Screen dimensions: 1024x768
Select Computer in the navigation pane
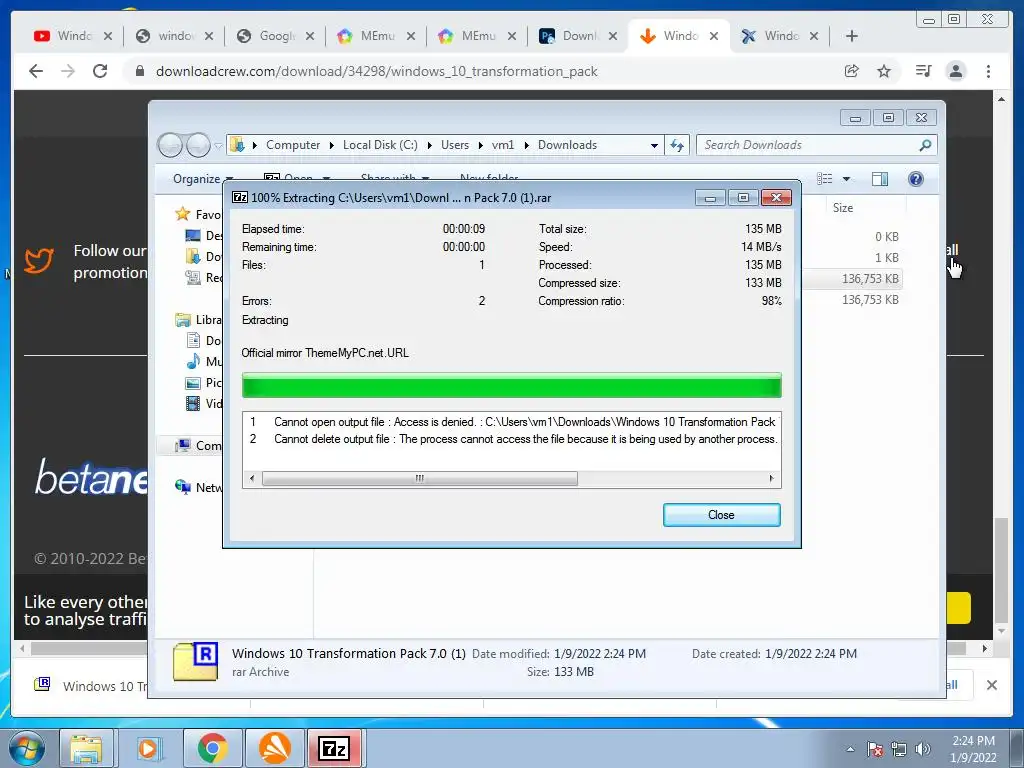coord(199,445)
